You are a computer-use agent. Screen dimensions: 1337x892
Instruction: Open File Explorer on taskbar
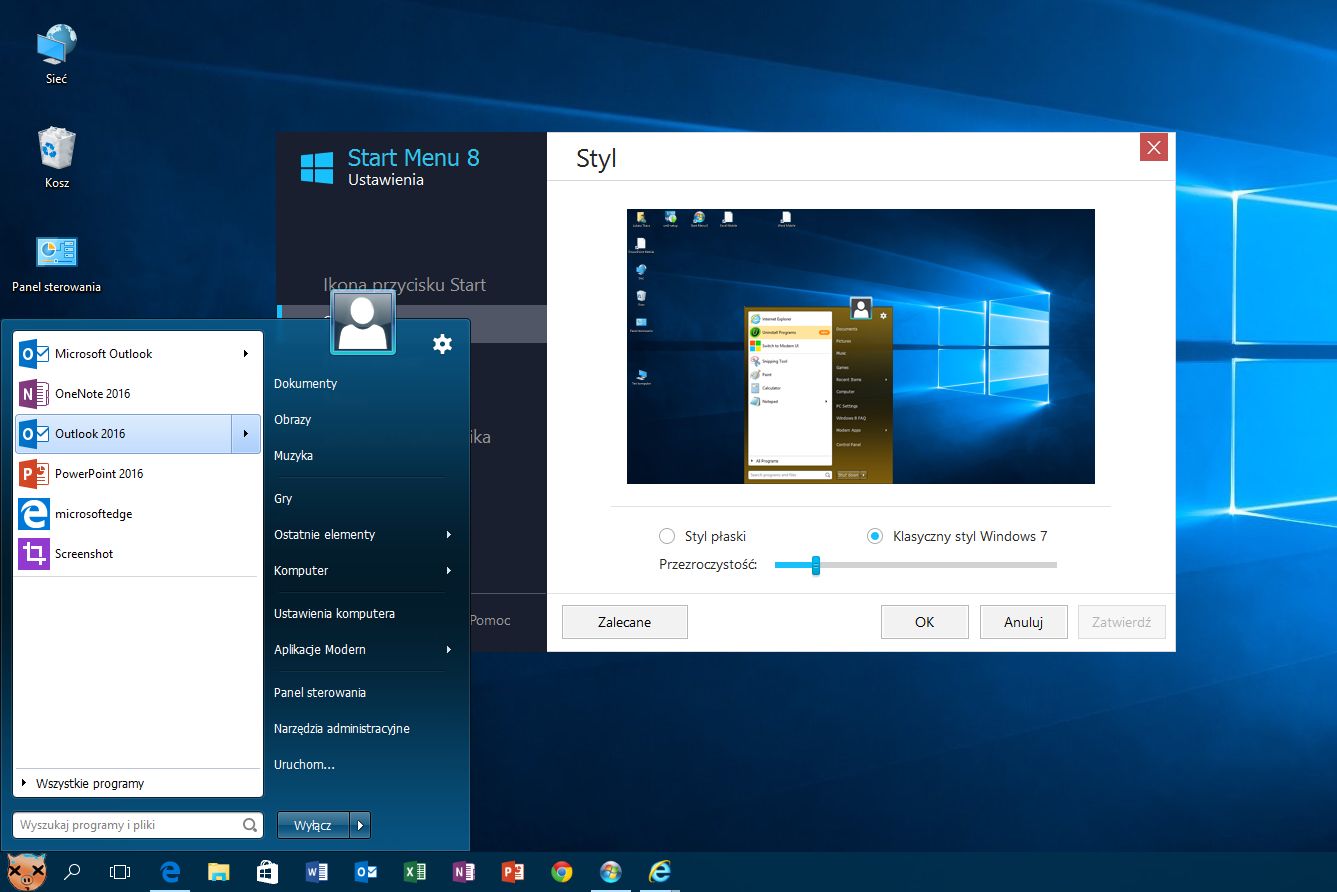tap(218, 872)
